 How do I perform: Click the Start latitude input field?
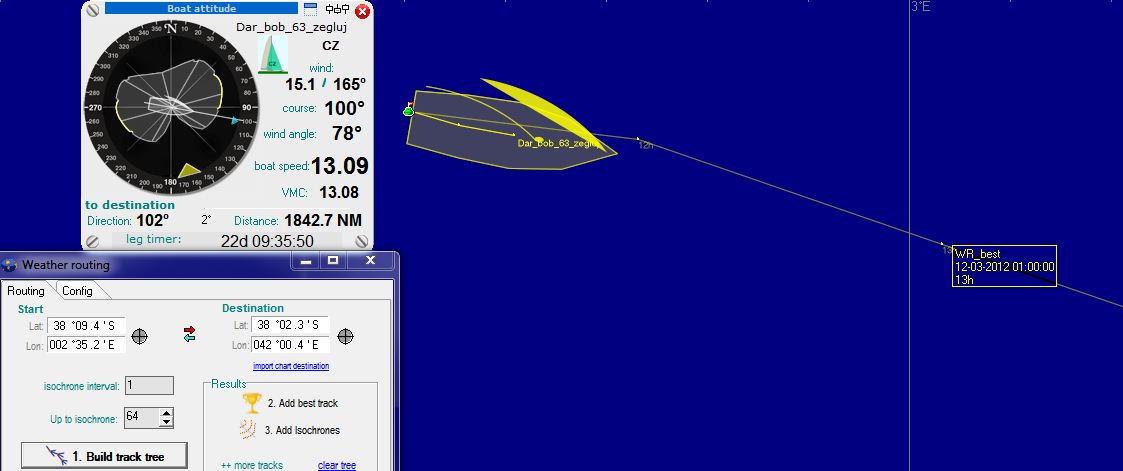85,325
